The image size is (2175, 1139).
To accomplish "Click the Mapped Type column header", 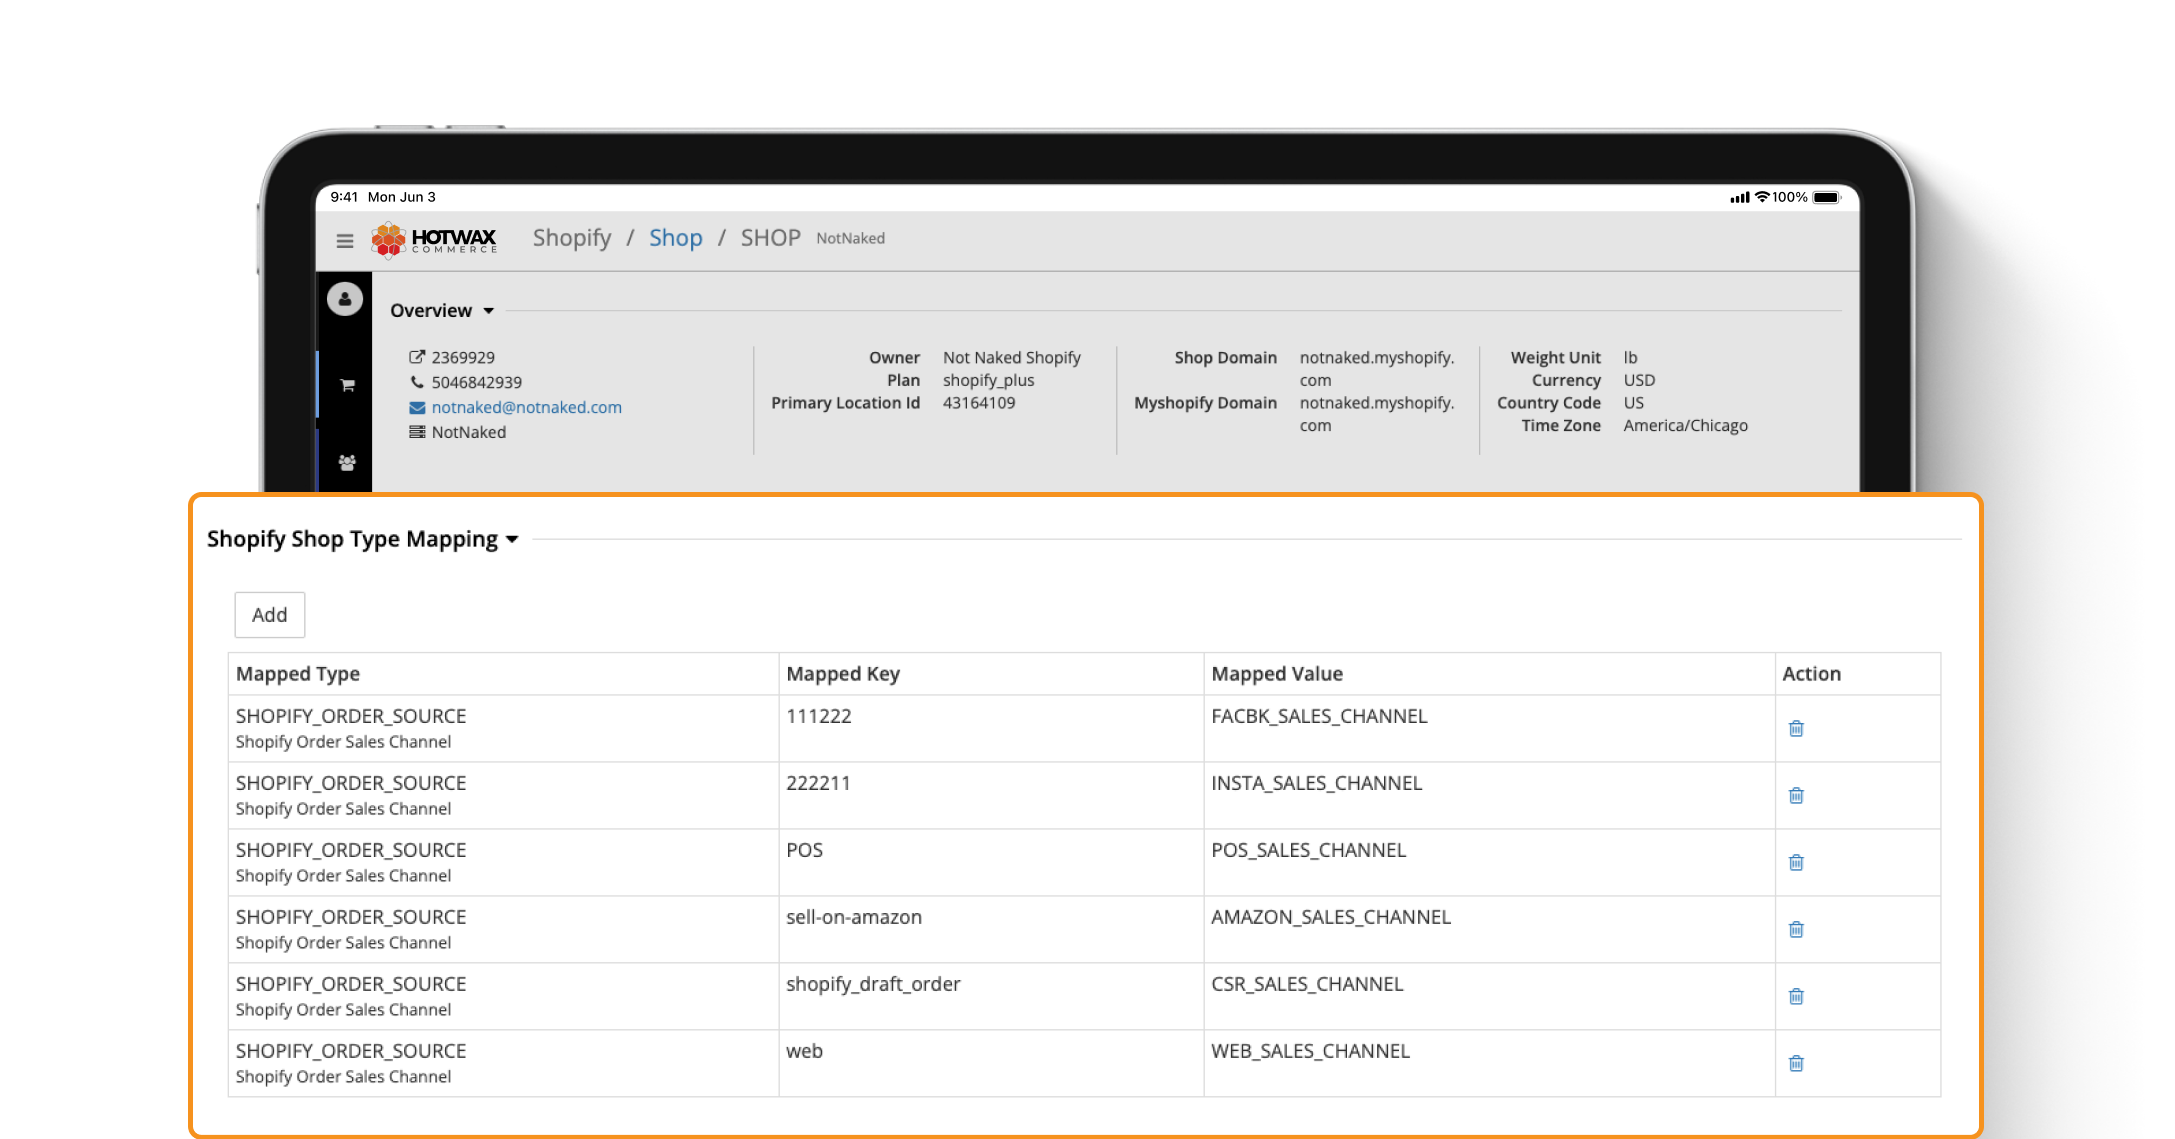I will 298,674.
